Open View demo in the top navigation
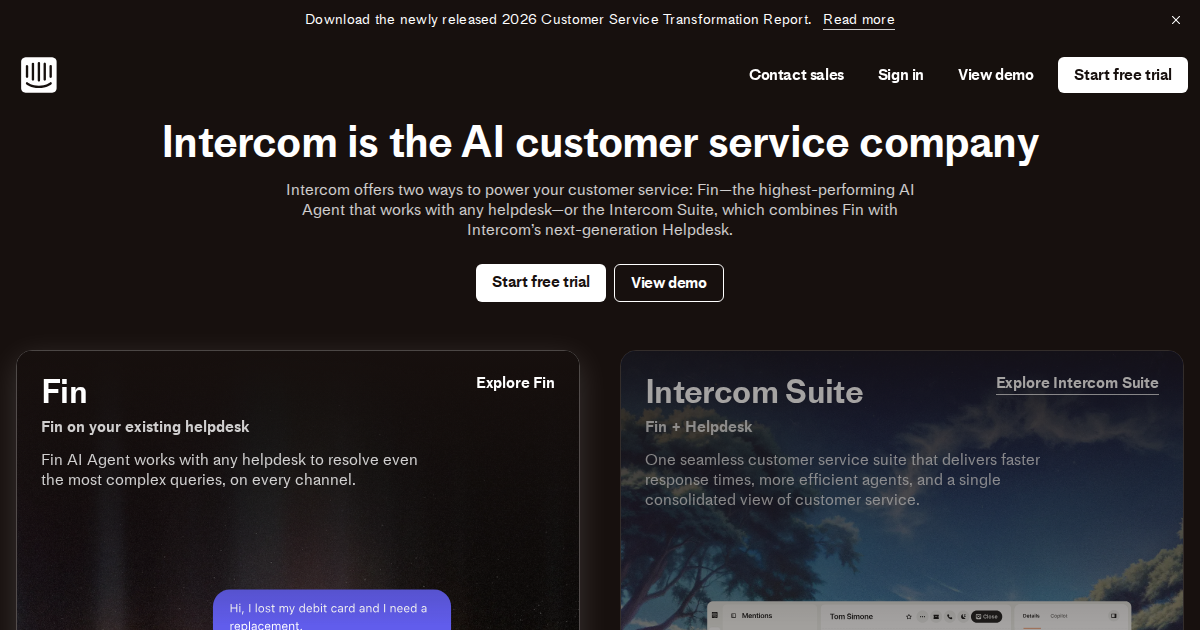This screenshot has width=1200, height=630. pyautogui.click(x=996, y=75)
